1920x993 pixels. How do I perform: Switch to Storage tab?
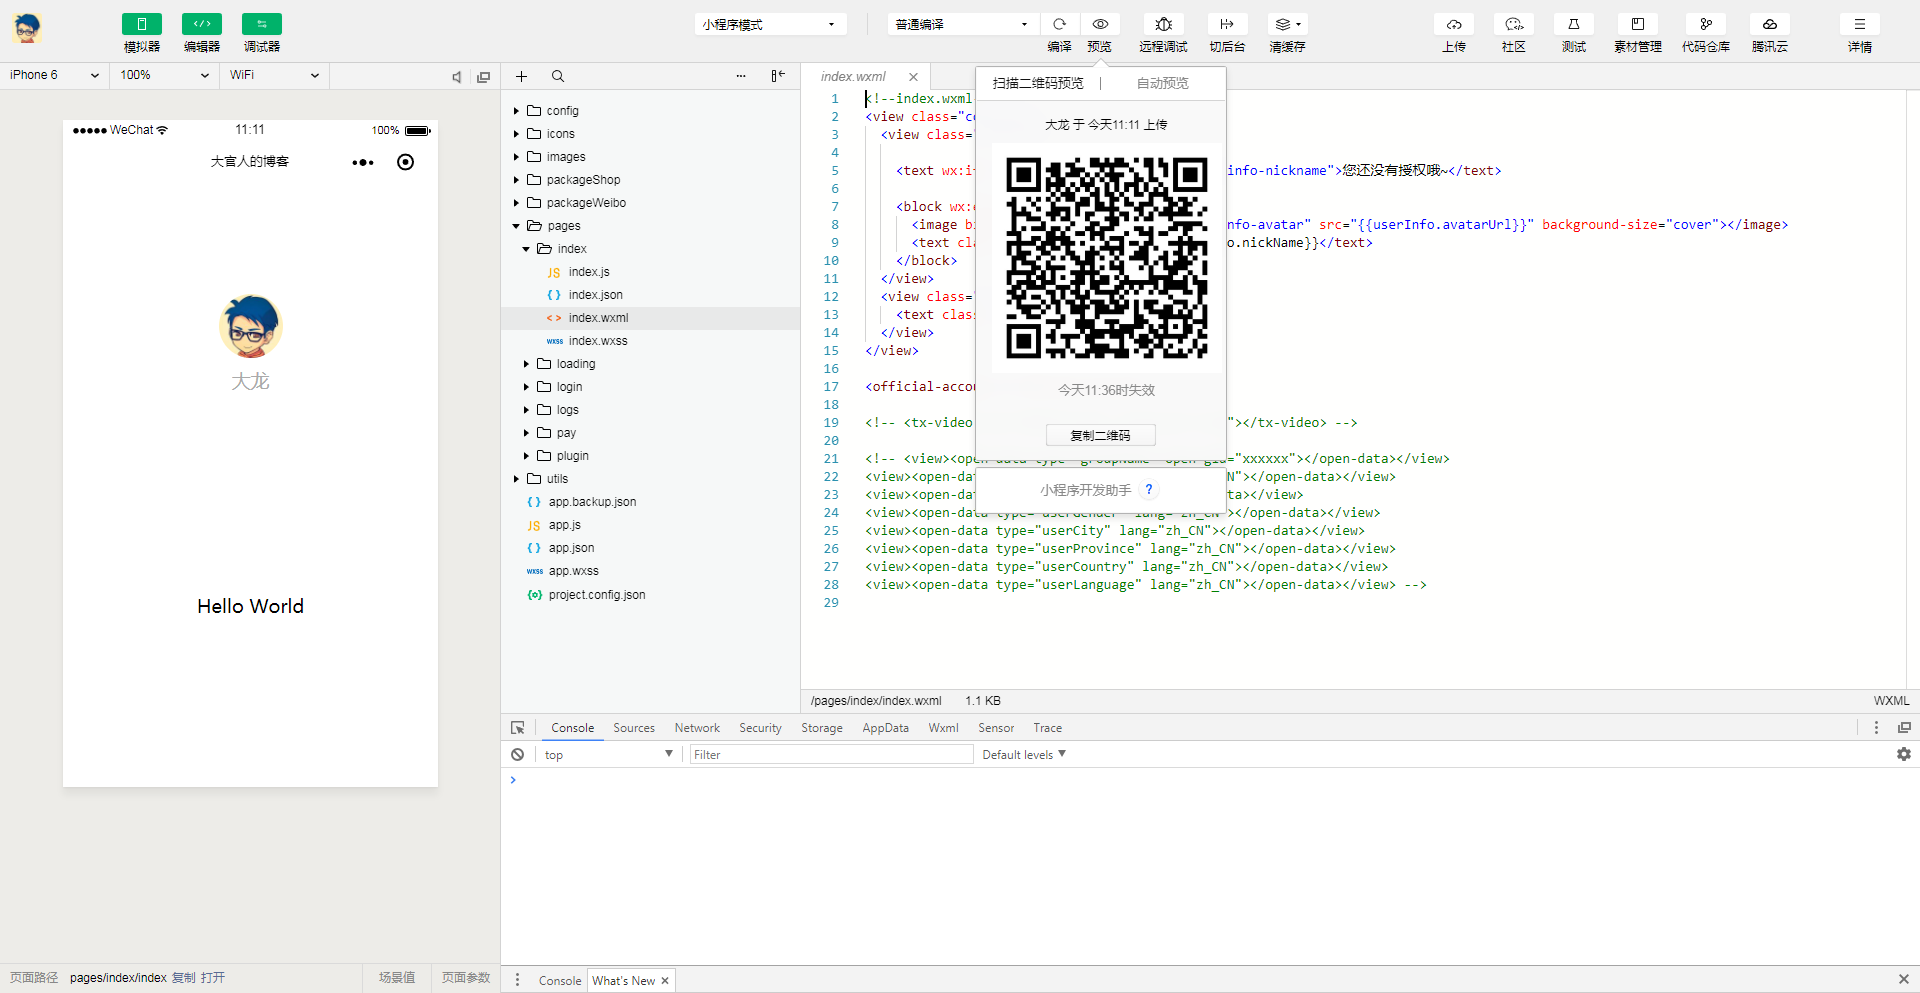(822, 728)
